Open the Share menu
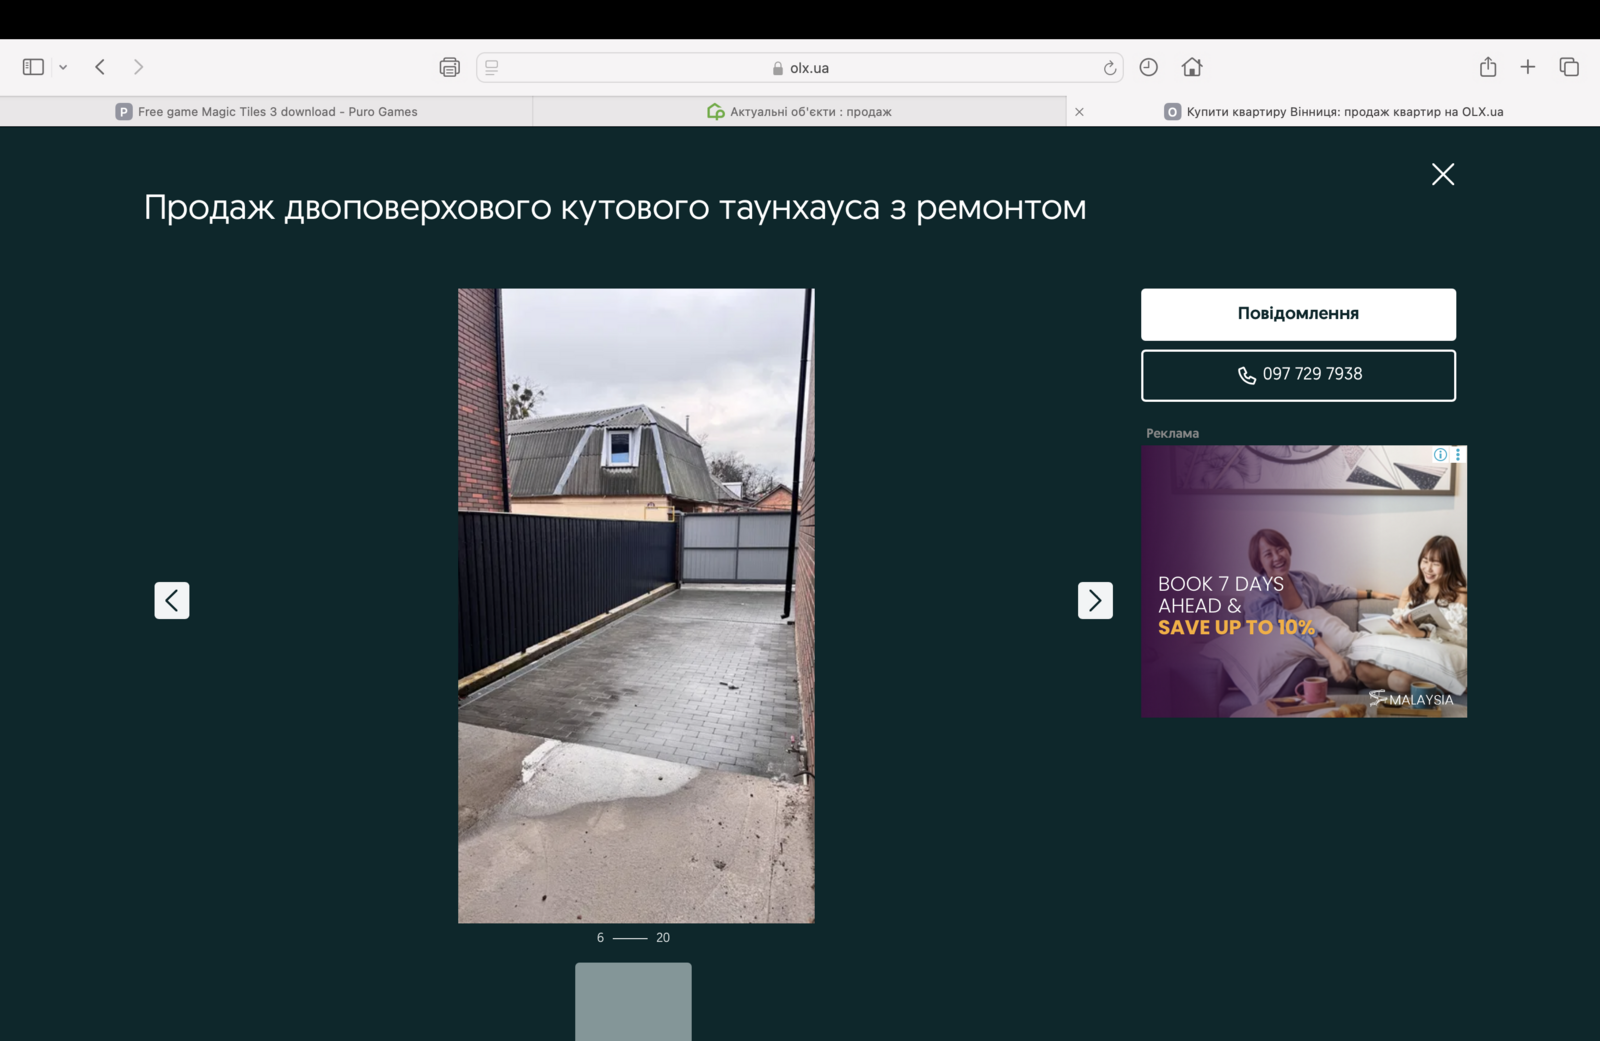 click(x=1488, y=67)
